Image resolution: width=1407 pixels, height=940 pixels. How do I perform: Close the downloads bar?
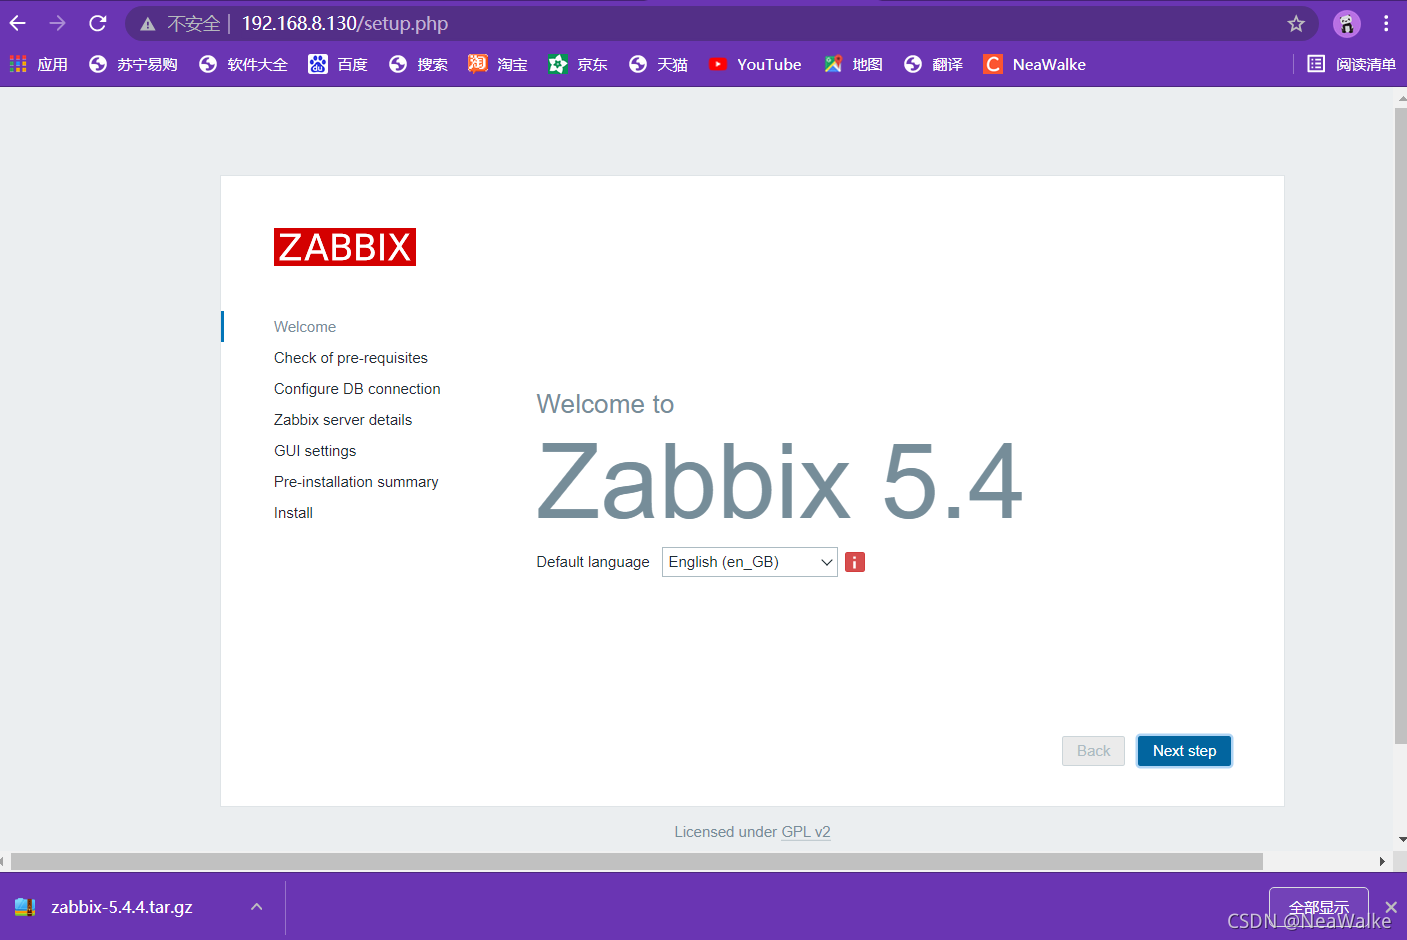(x=1391, y=907)
